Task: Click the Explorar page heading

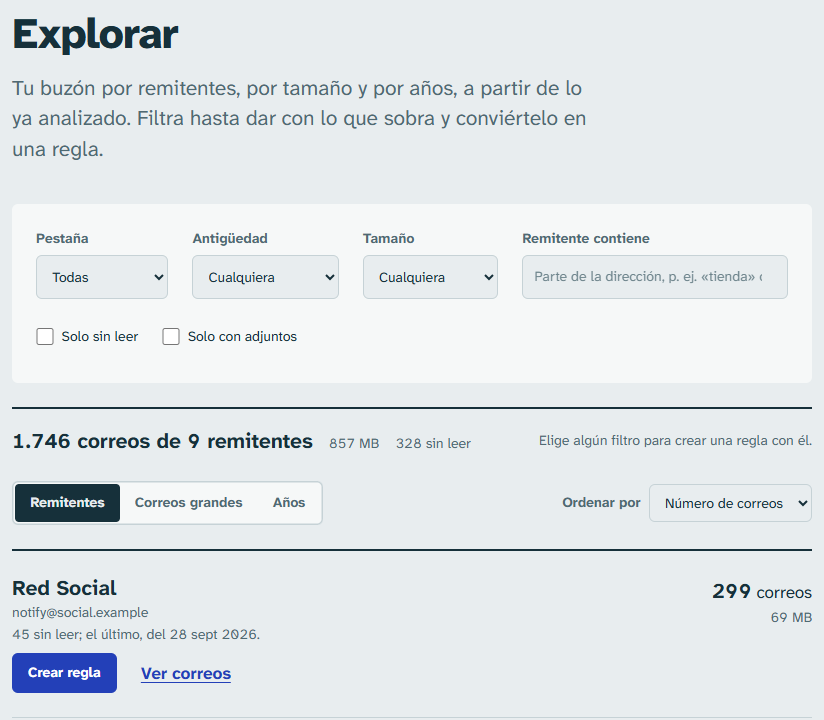Action: pos(95,35)
